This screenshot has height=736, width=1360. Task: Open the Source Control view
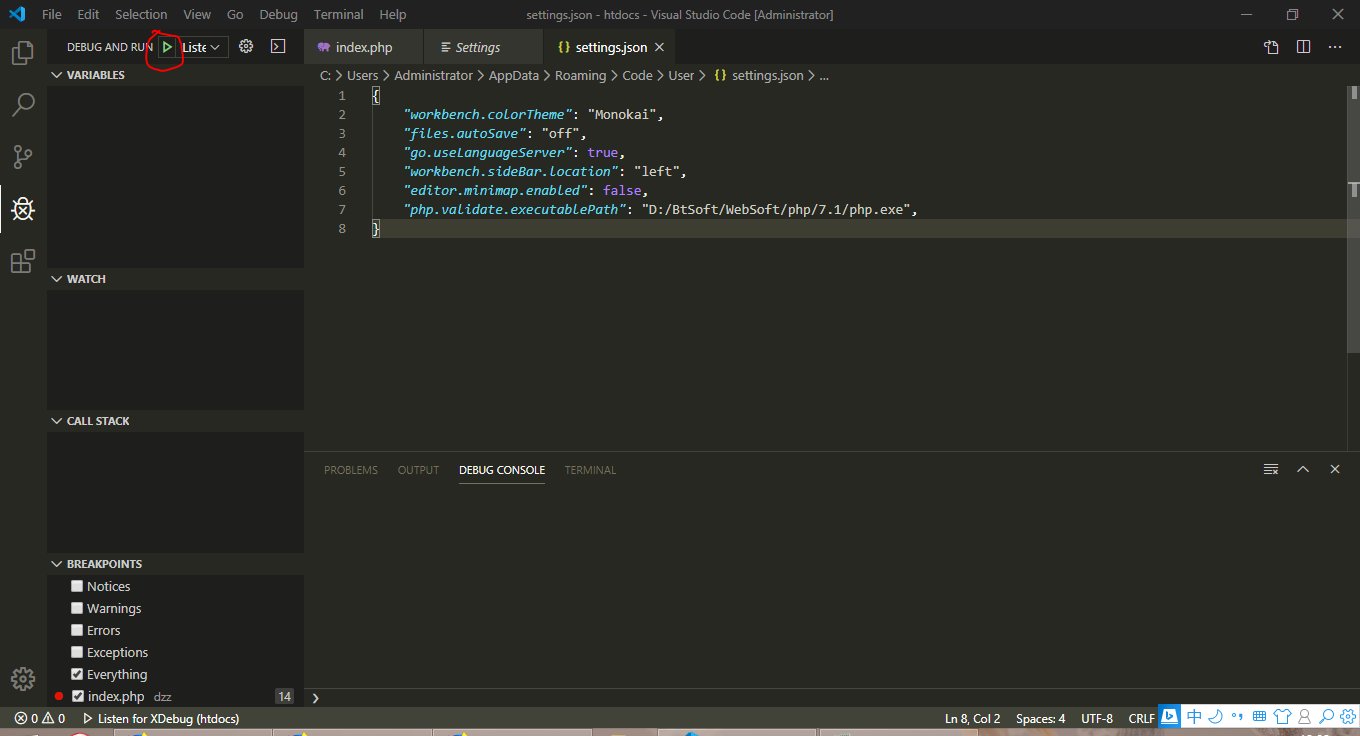[x=23, y=157]
